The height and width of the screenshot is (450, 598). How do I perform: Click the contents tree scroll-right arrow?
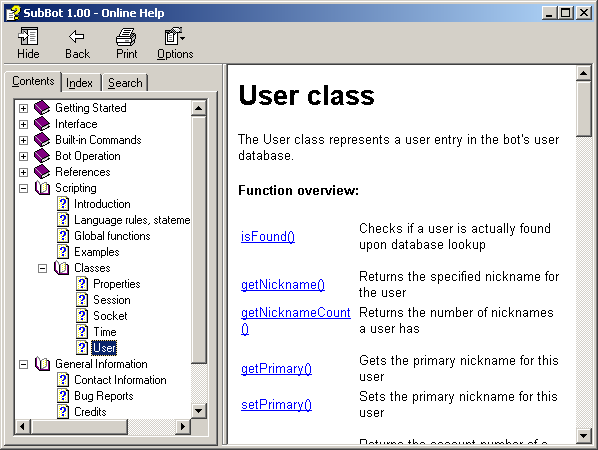click(x=183, y=426)
